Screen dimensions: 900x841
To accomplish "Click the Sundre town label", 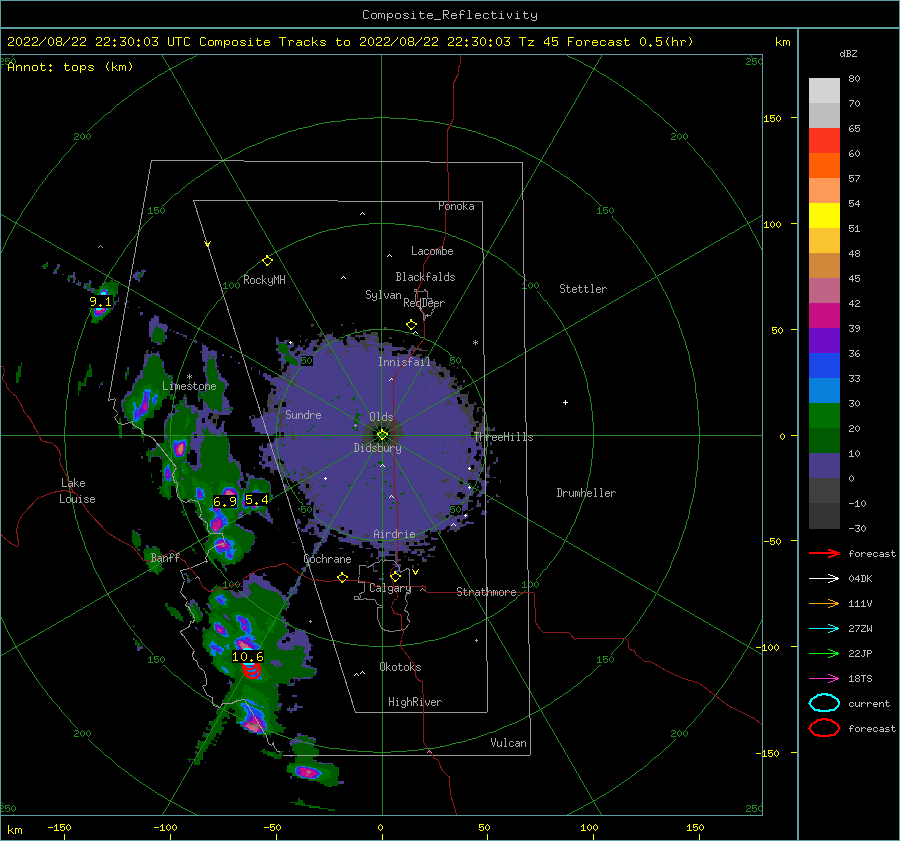I will (x=303, y=415).
